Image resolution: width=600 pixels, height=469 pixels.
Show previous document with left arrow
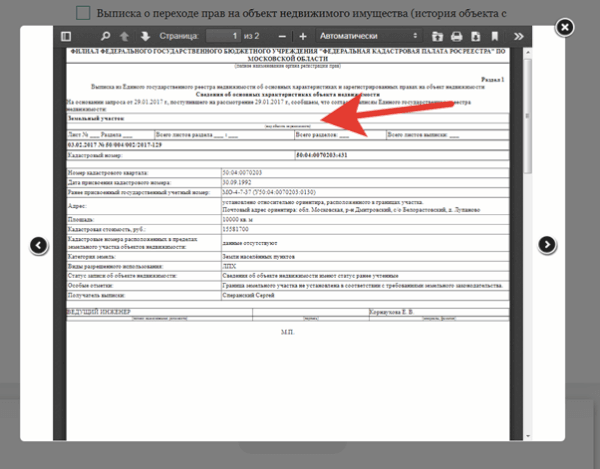[x=39, y=245]
